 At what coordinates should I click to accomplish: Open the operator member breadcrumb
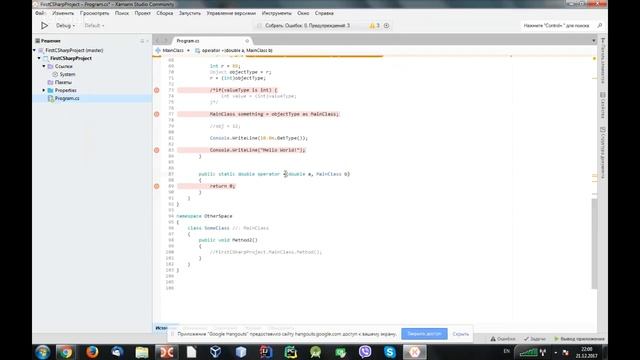point(233,51)
